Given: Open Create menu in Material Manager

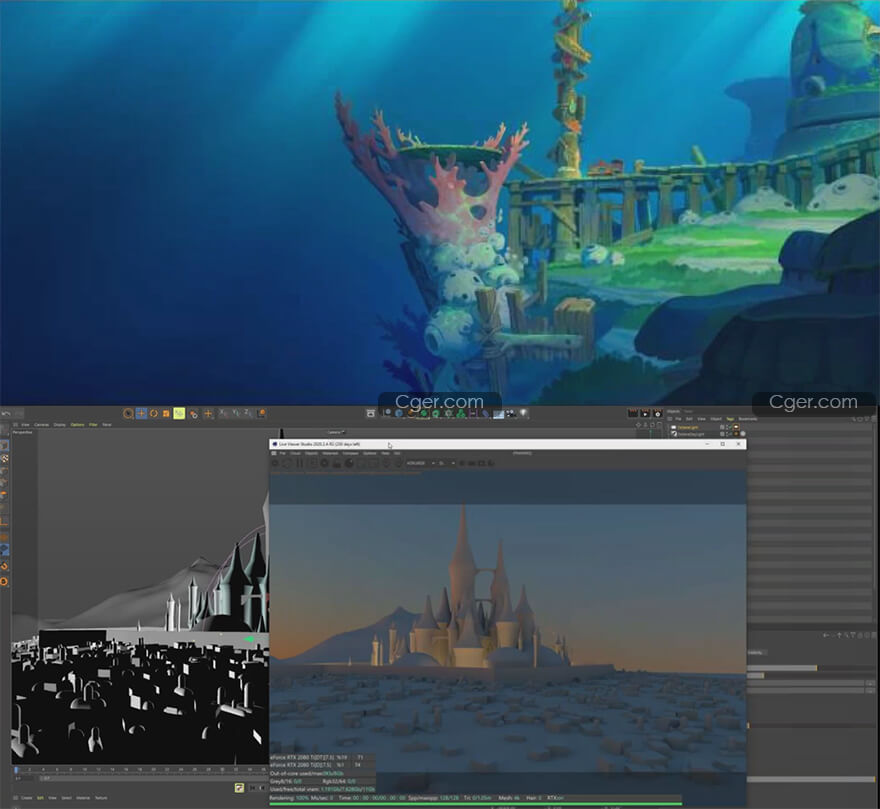Looking at the screenshot, I should pos(26,798).
